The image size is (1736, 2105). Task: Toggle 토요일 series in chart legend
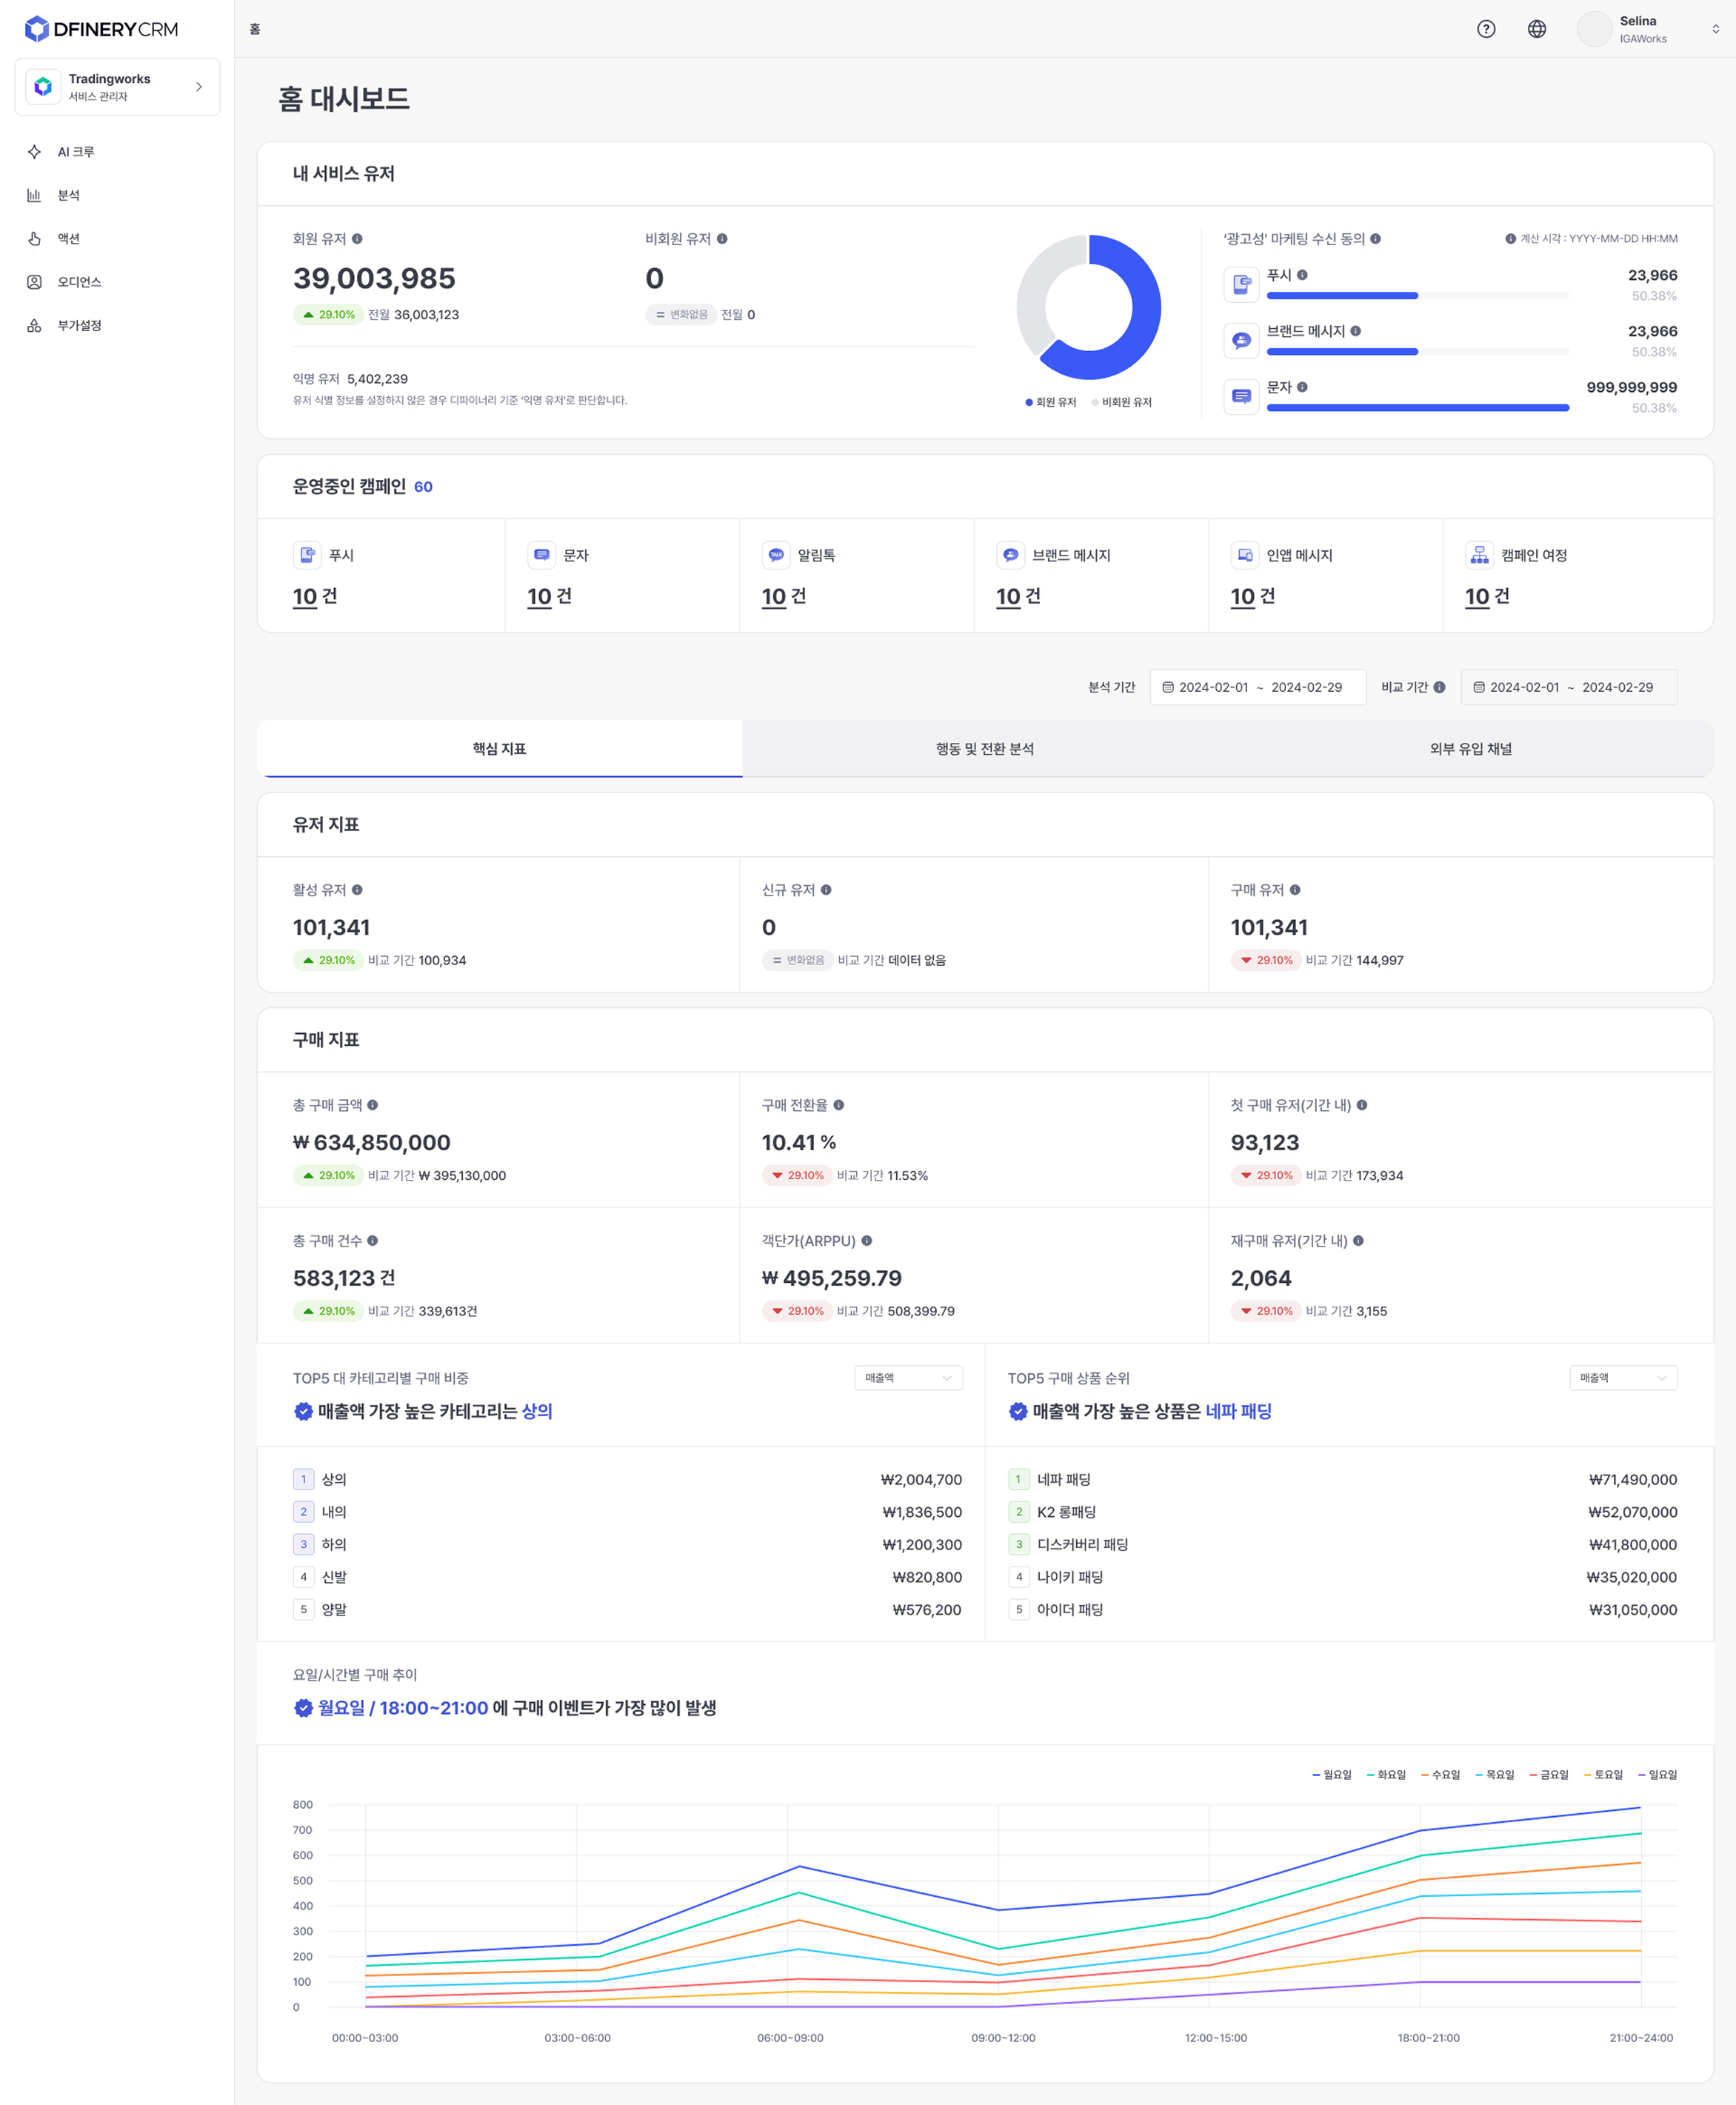tap(1603, 1775)
